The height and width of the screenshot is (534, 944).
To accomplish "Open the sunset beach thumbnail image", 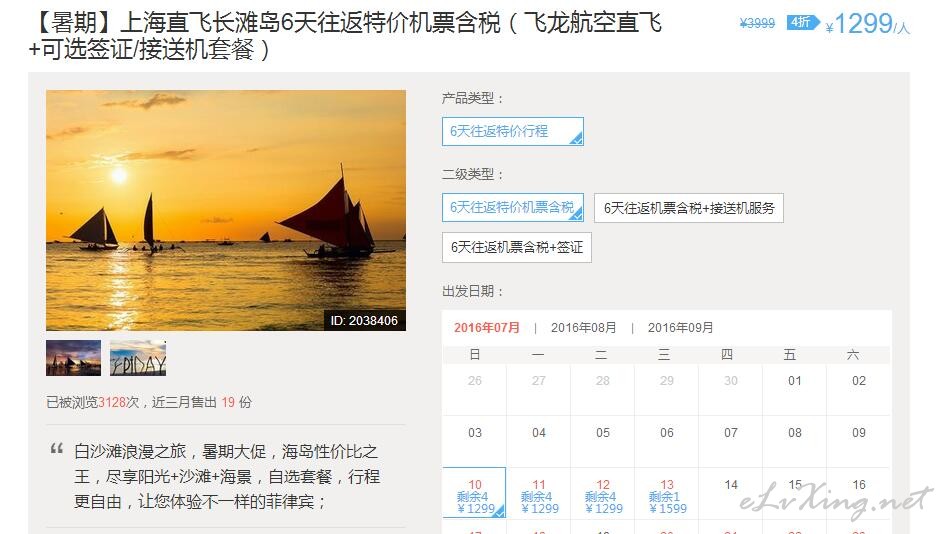I will point(73,358).
